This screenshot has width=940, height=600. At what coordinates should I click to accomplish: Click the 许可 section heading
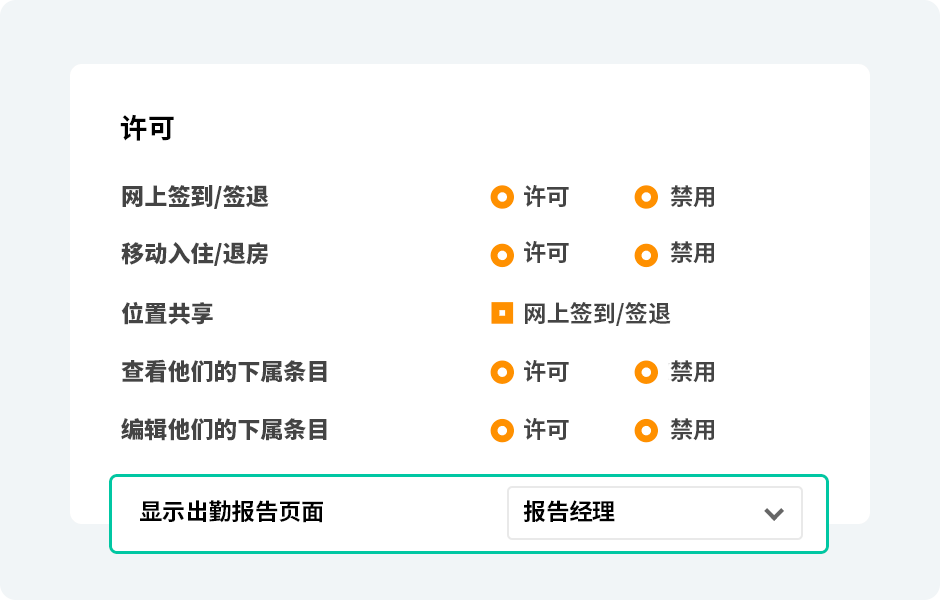[147, 129]
